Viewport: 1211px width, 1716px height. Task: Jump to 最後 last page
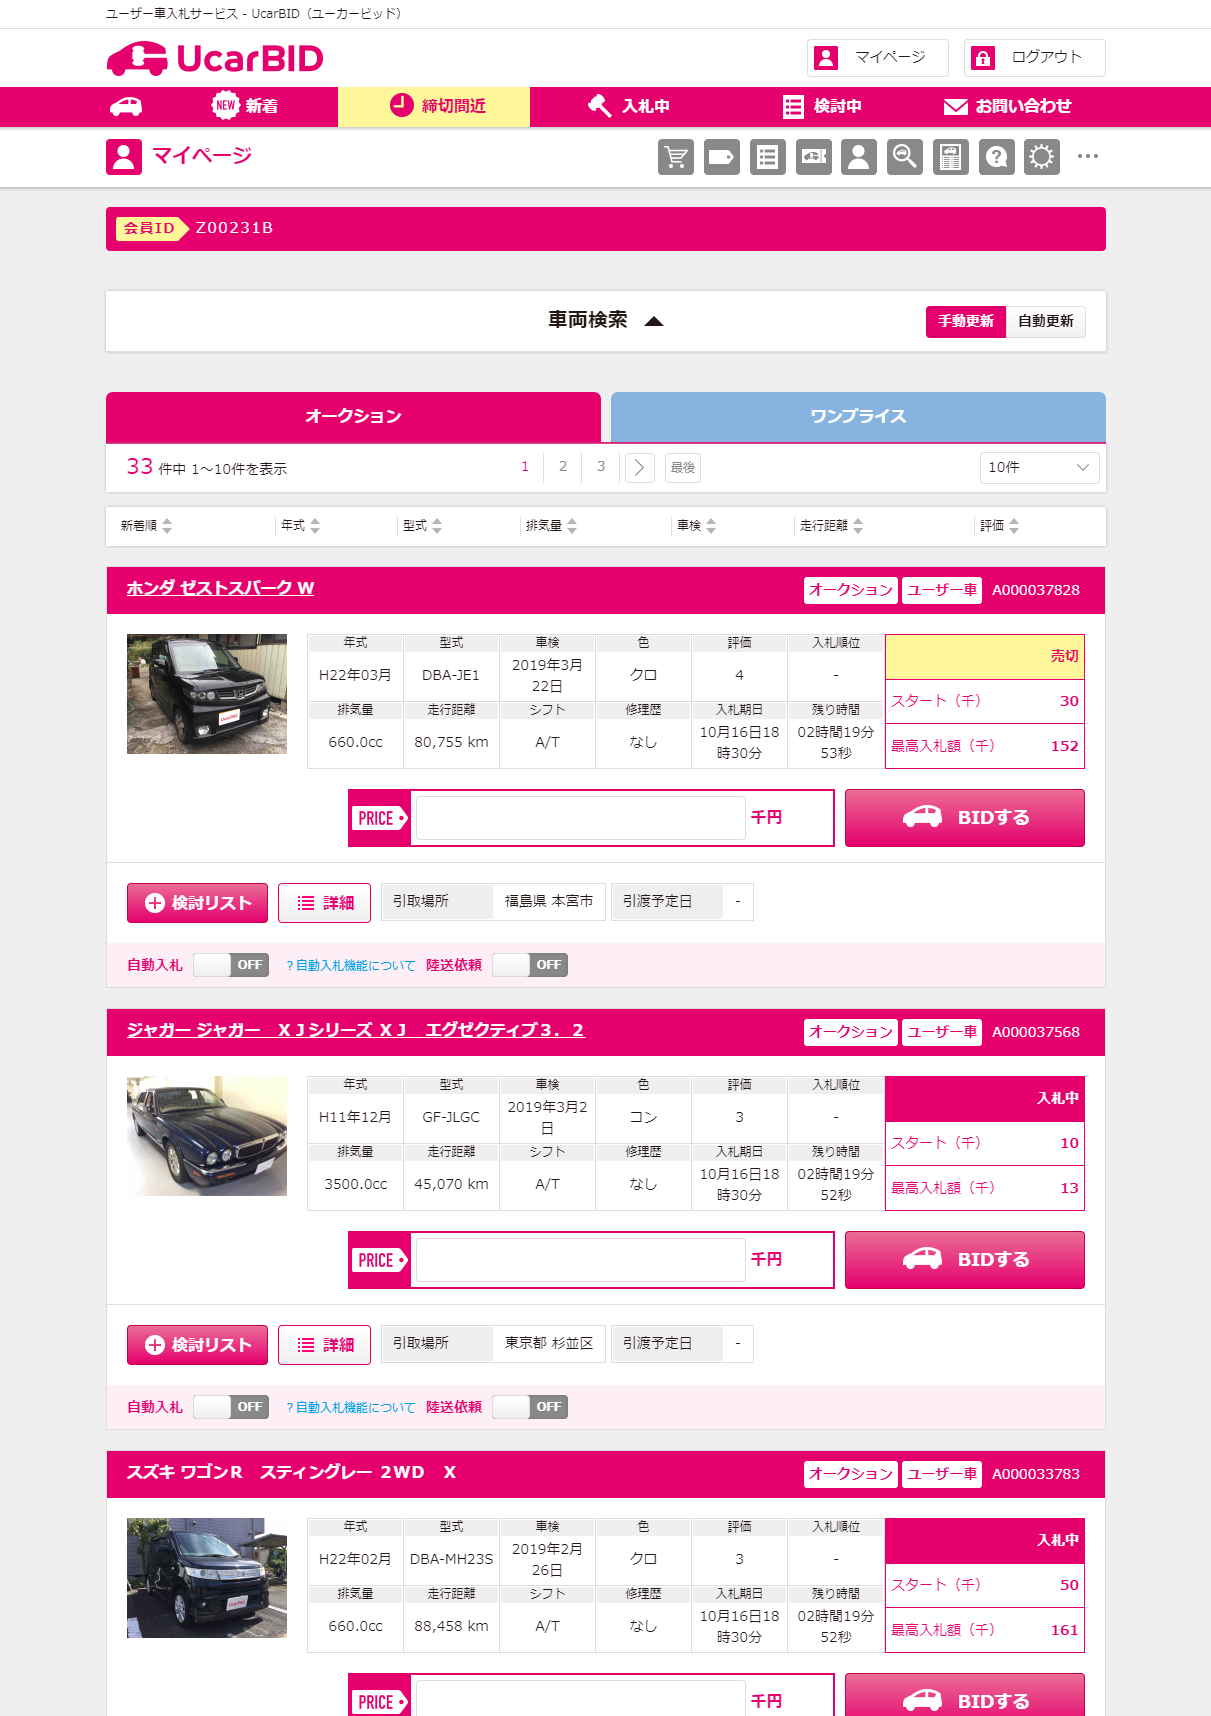[x=683, y=468]
